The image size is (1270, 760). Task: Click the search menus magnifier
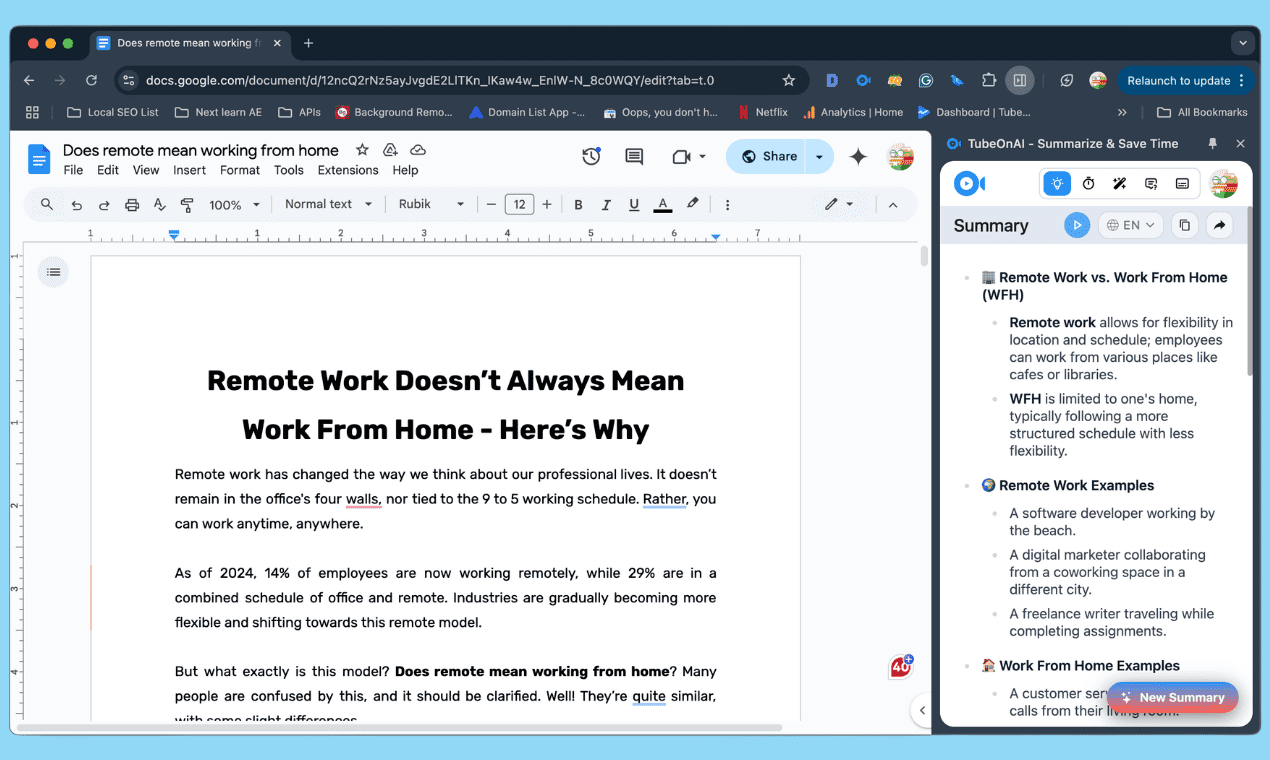pyautogui.click(x=47, y=204)
